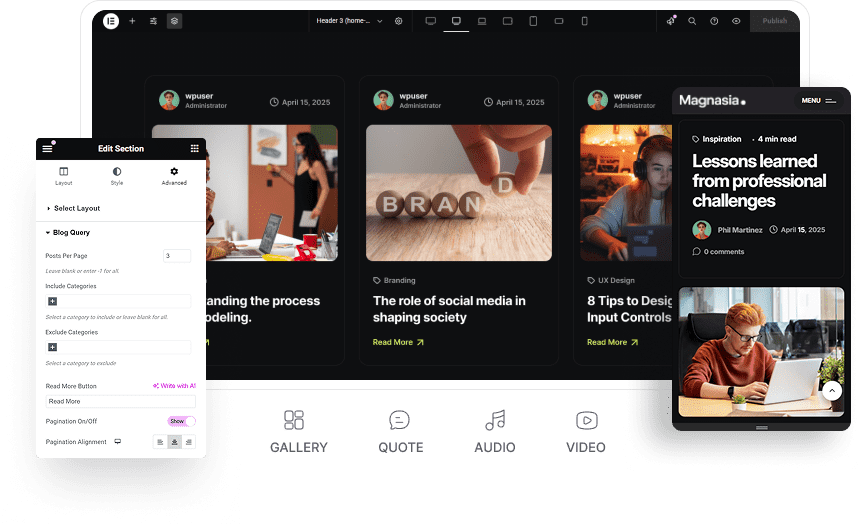Expand the Select Layout section
This screenshot has height=524, width=861.
click(76, 208)
